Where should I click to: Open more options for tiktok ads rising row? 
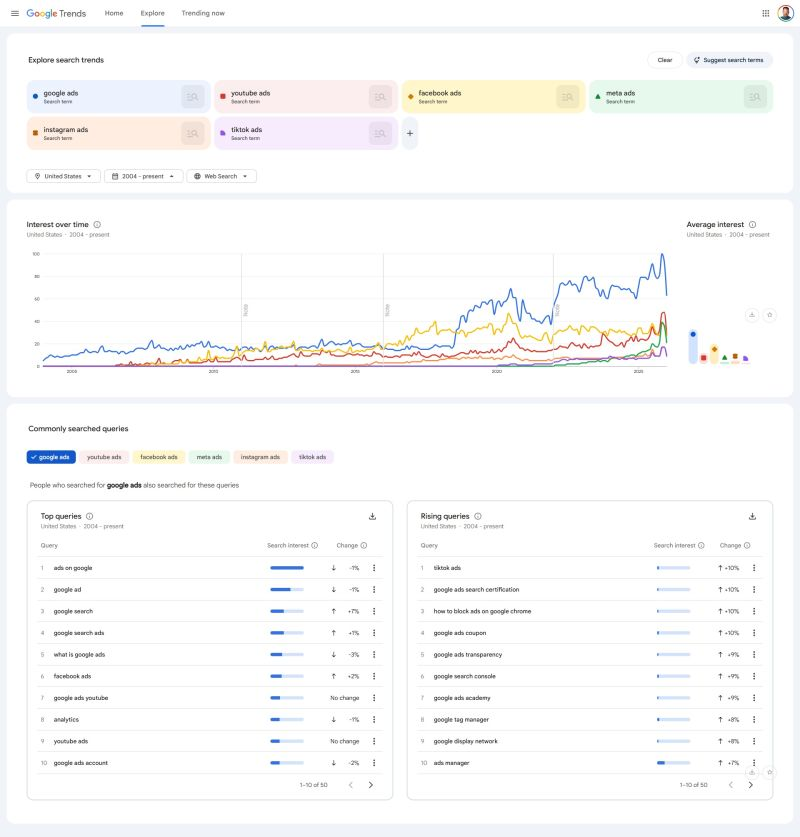754,568
